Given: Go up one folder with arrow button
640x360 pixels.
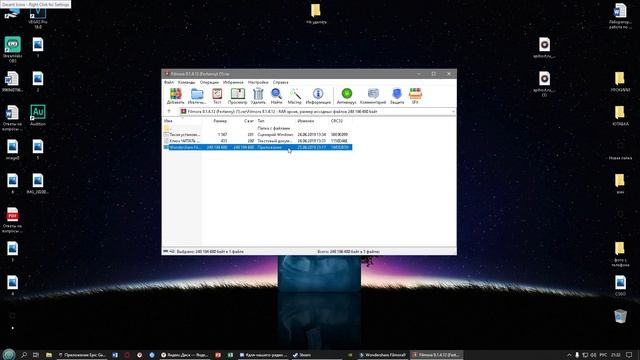Looking at the screenshot, I should 169,111.
